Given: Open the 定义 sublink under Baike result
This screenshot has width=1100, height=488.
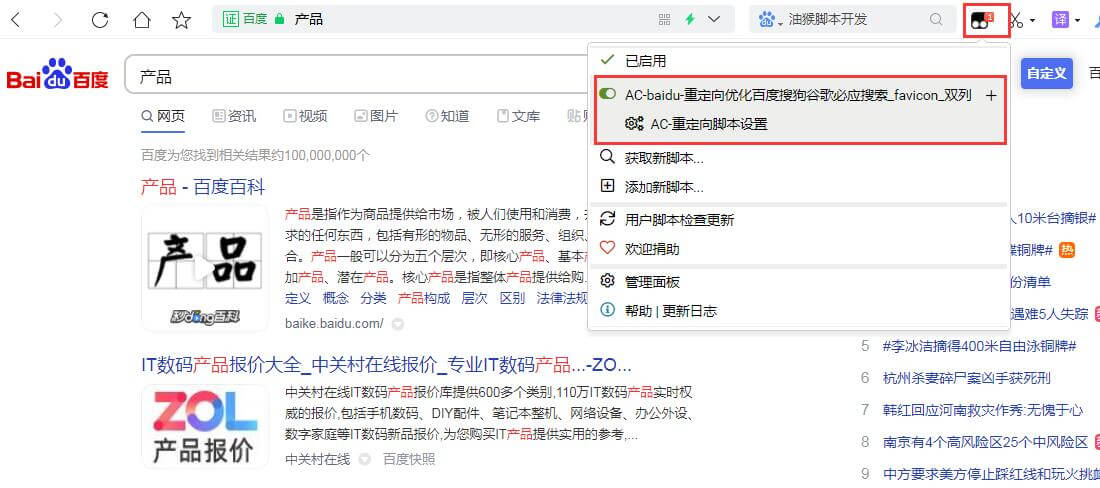Looking at the screenshot, I should click(298, 298).
